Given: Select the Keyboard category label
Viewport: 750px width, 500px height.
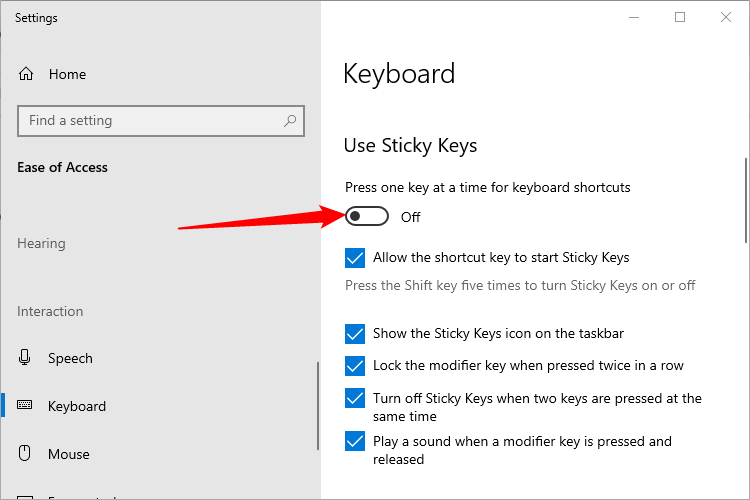Looking at the screenshot, I should pyautogui.click(x=77, y=406).
